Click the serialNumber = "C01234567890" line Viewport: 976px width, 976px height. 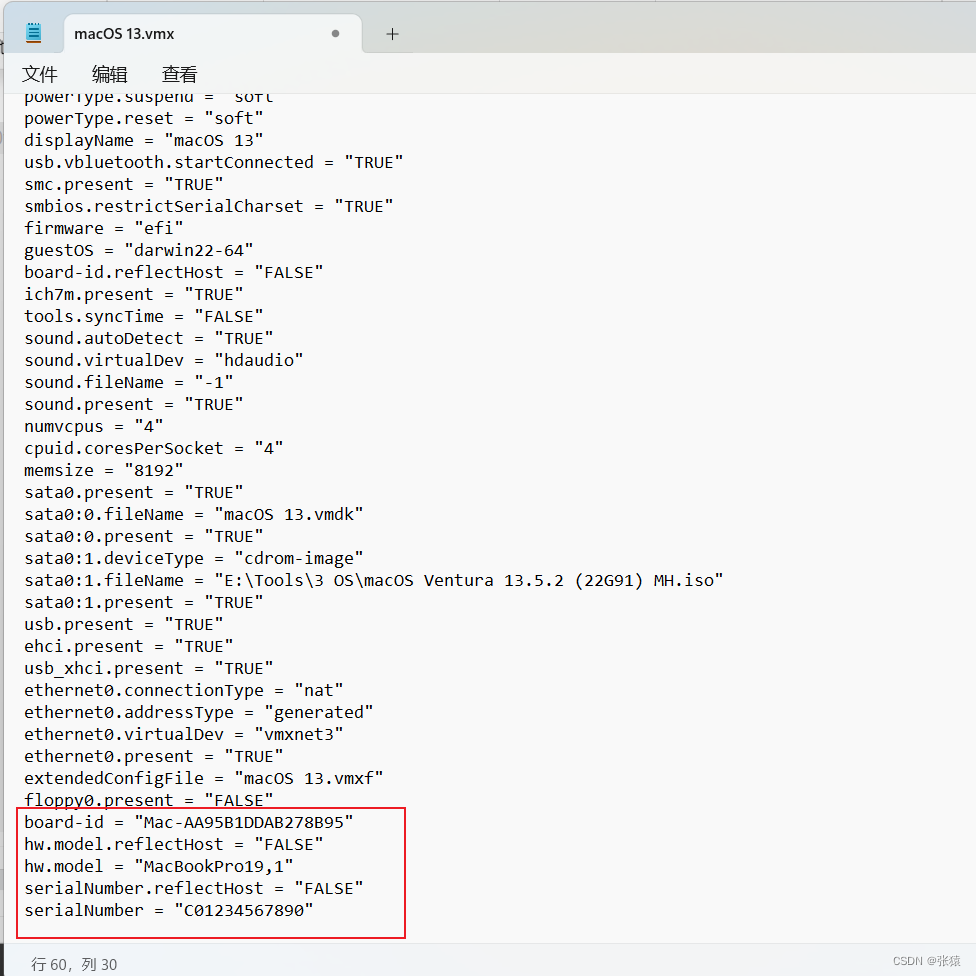(169, 910)
